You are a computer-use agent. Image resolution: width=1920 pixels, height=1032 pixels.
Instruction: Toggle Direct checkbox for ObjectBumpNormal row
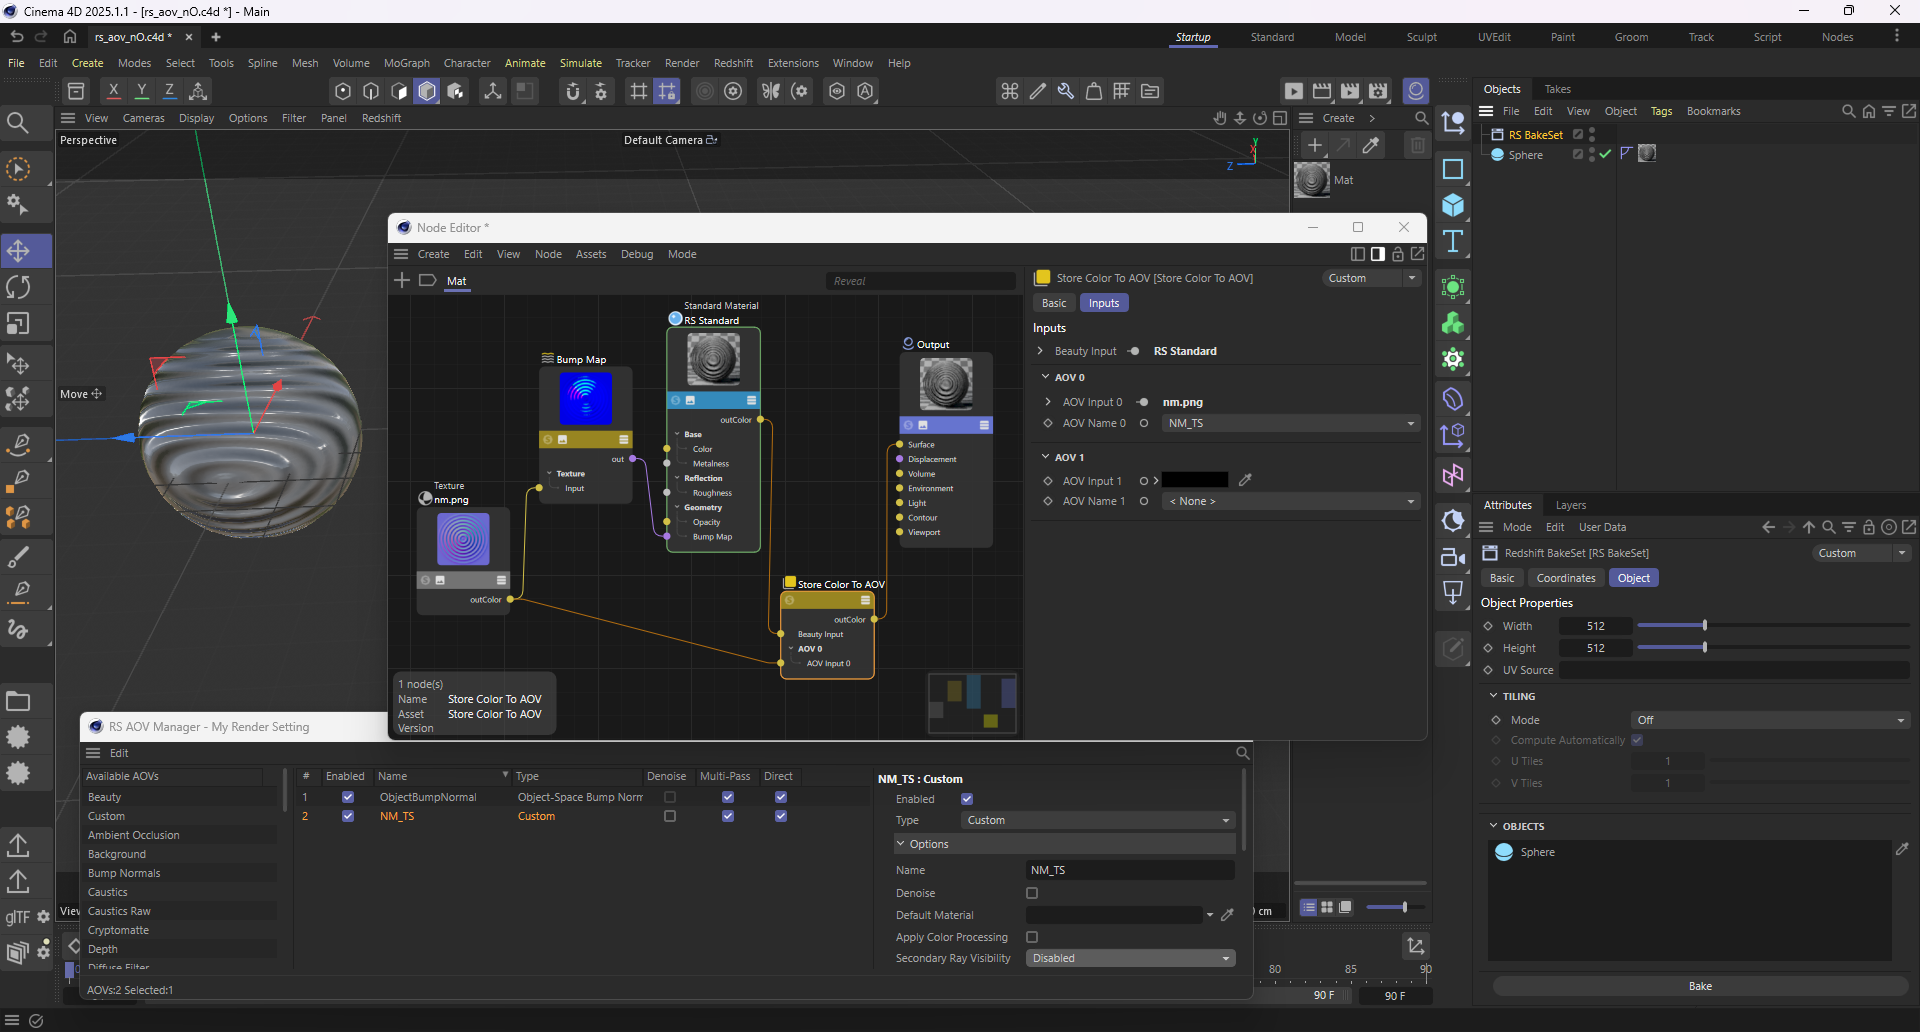781,797
